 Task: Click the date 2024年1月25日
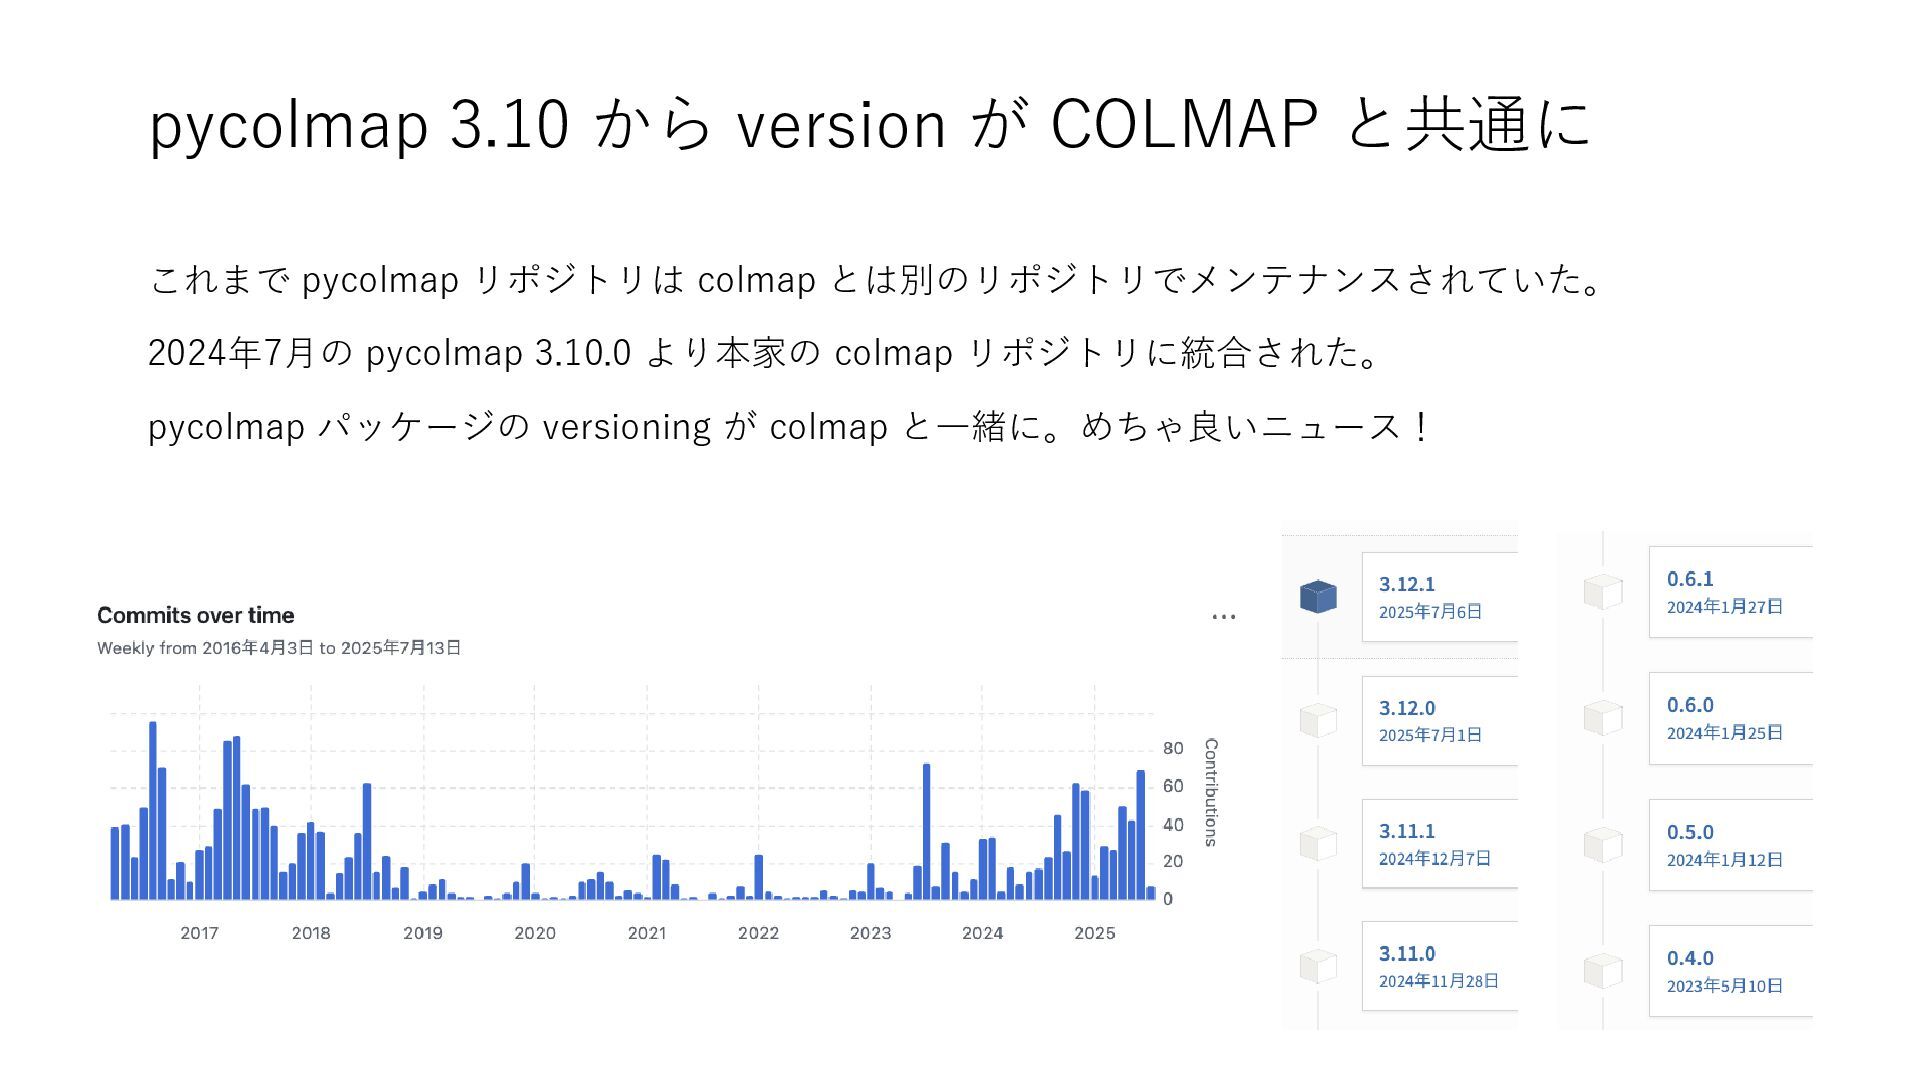[x=1724, y=733]
